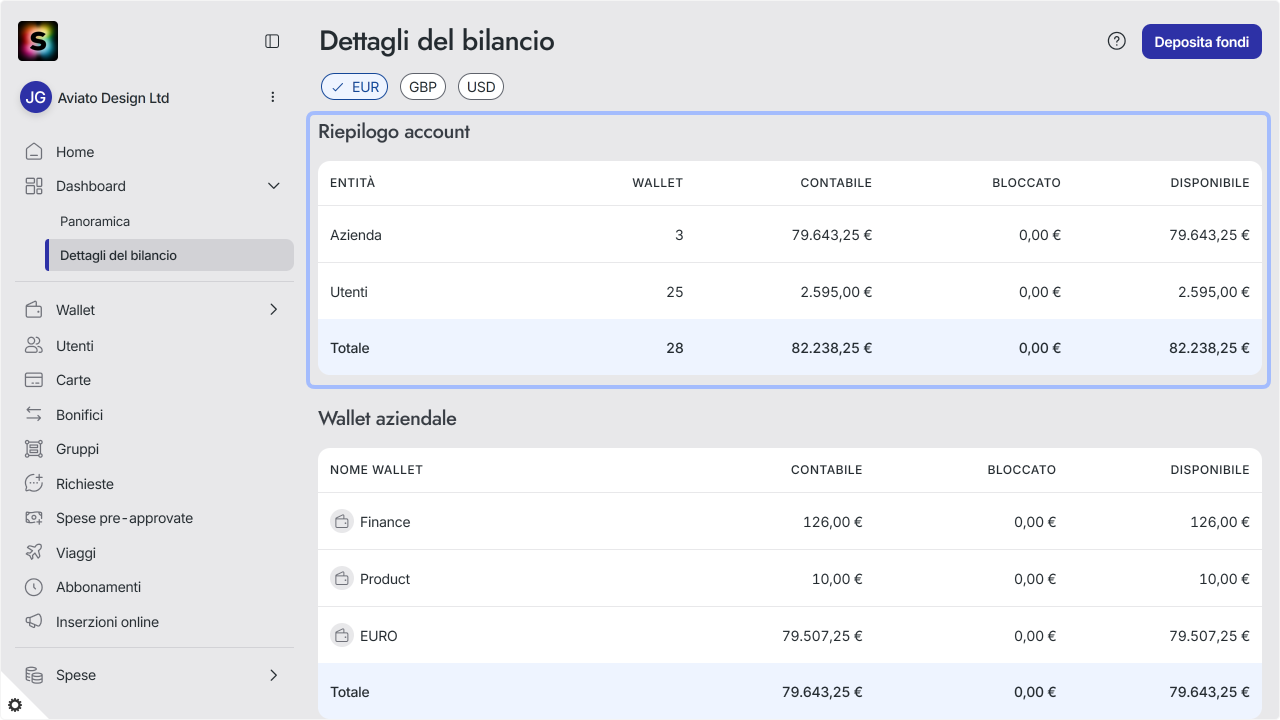Image resolution: width=1280 pixels, height=720 pixels.
Task: Click the Spese pre-approvate icon
Action: [34, 518]
